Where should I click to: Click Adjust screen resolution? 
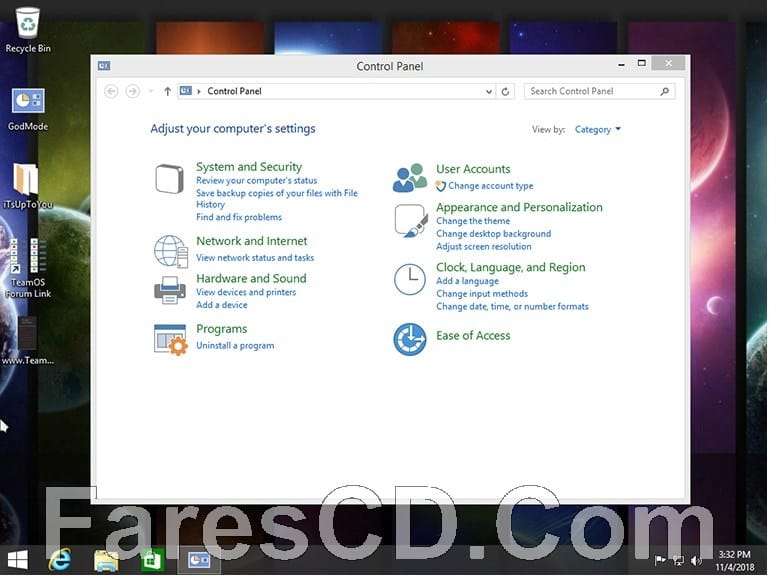point(484,247)
